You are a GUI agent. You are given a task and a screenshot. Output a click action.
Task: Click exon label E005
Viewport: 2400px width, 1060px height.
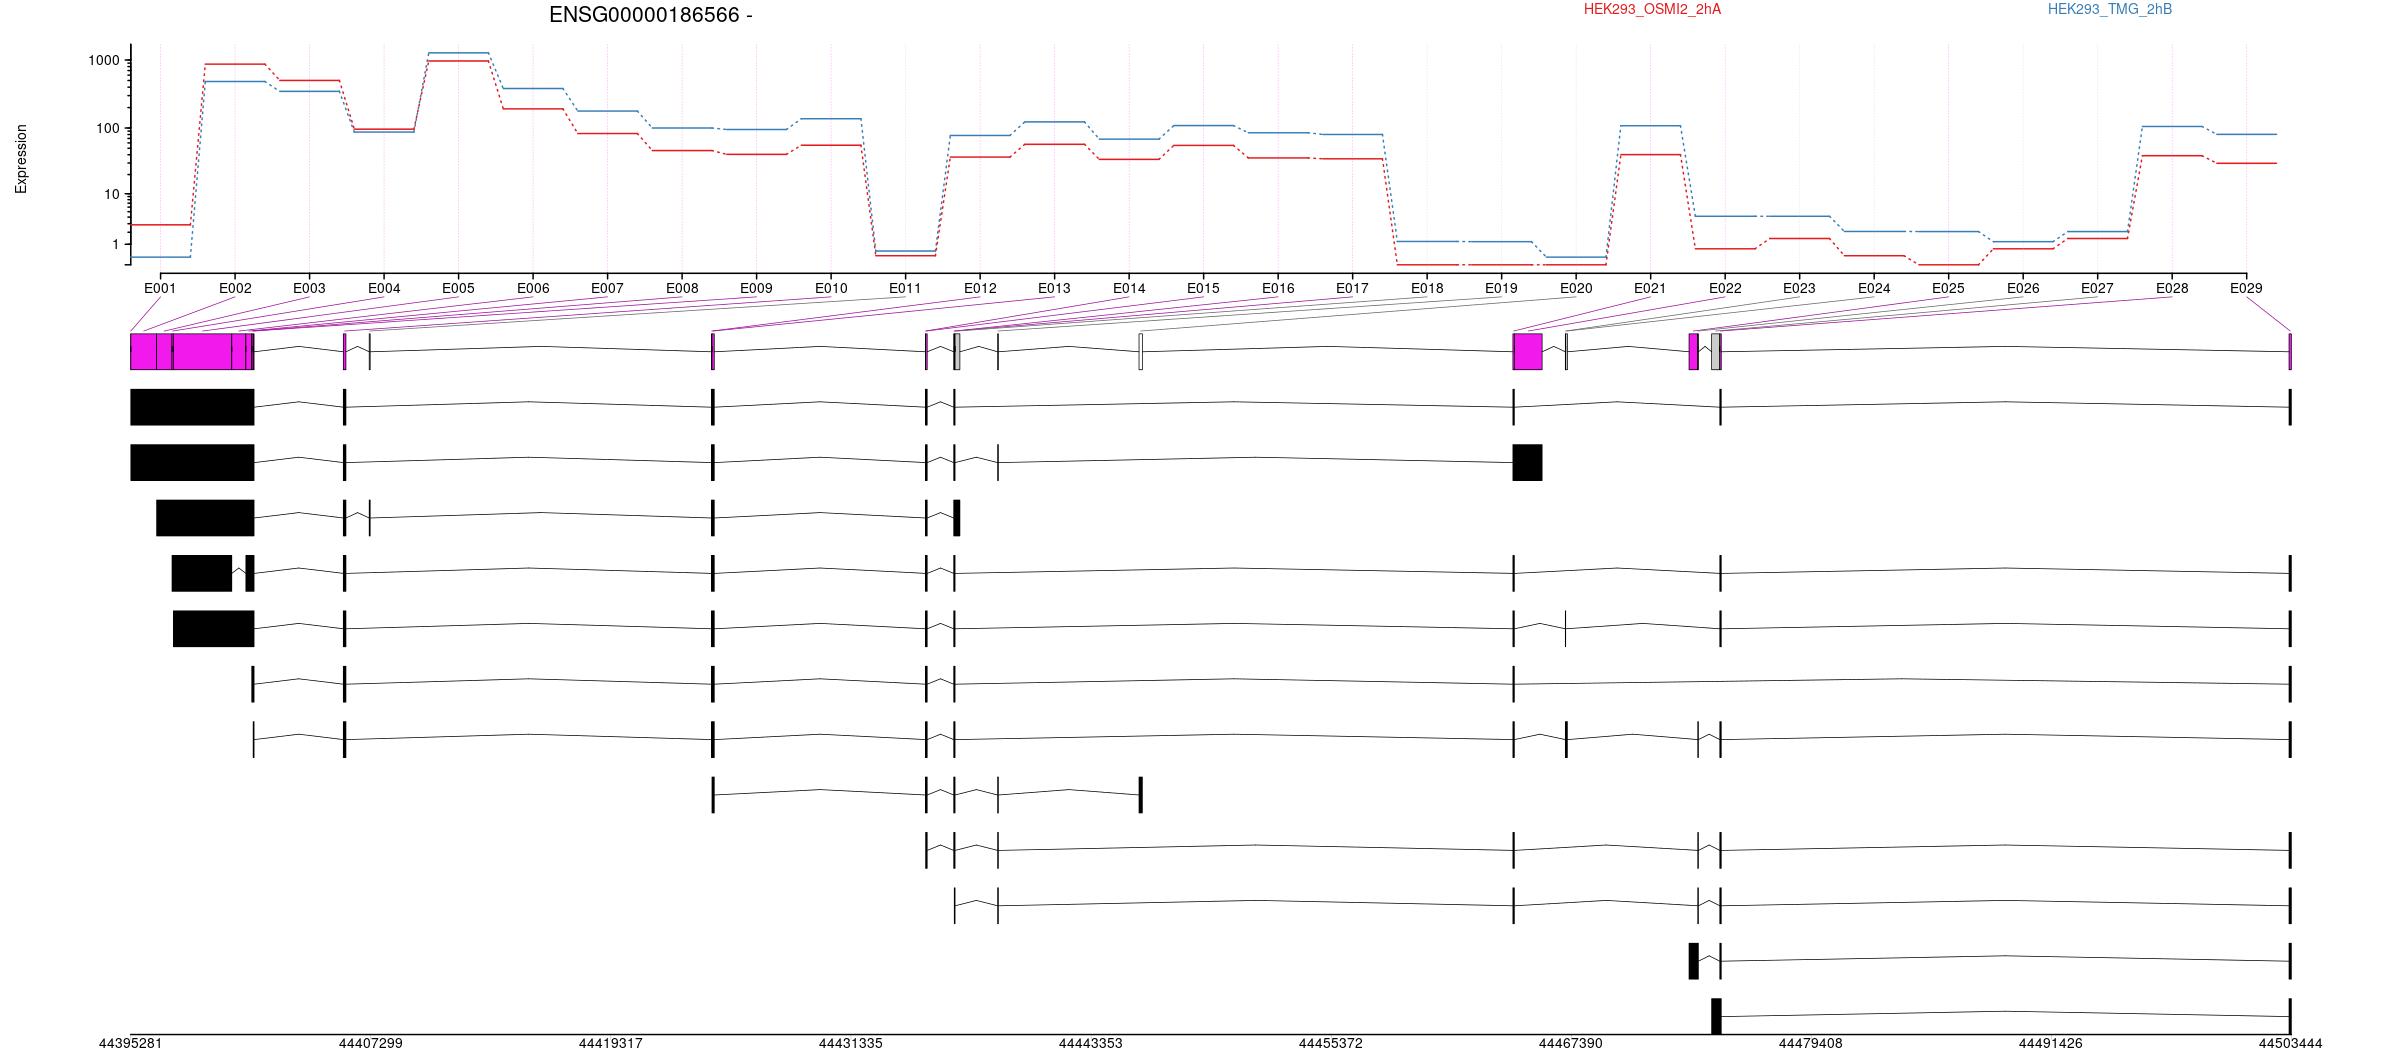coord(458,289)
